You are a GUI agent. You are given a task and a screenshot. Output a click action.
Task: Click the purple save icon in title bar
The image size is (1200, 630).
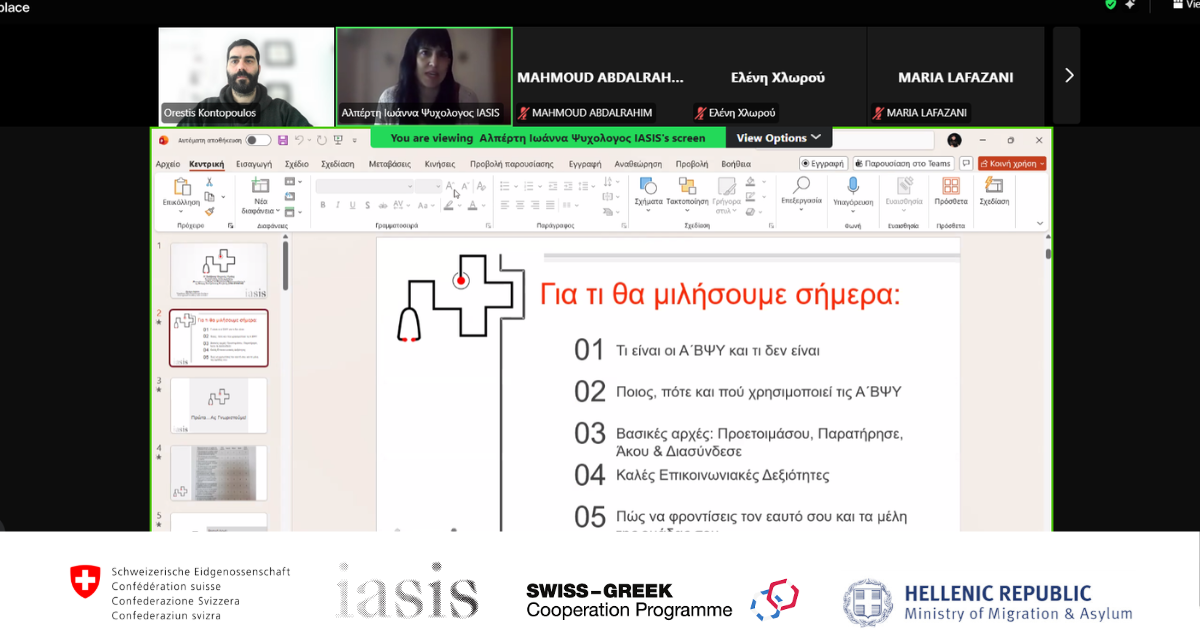pos(283,140)
